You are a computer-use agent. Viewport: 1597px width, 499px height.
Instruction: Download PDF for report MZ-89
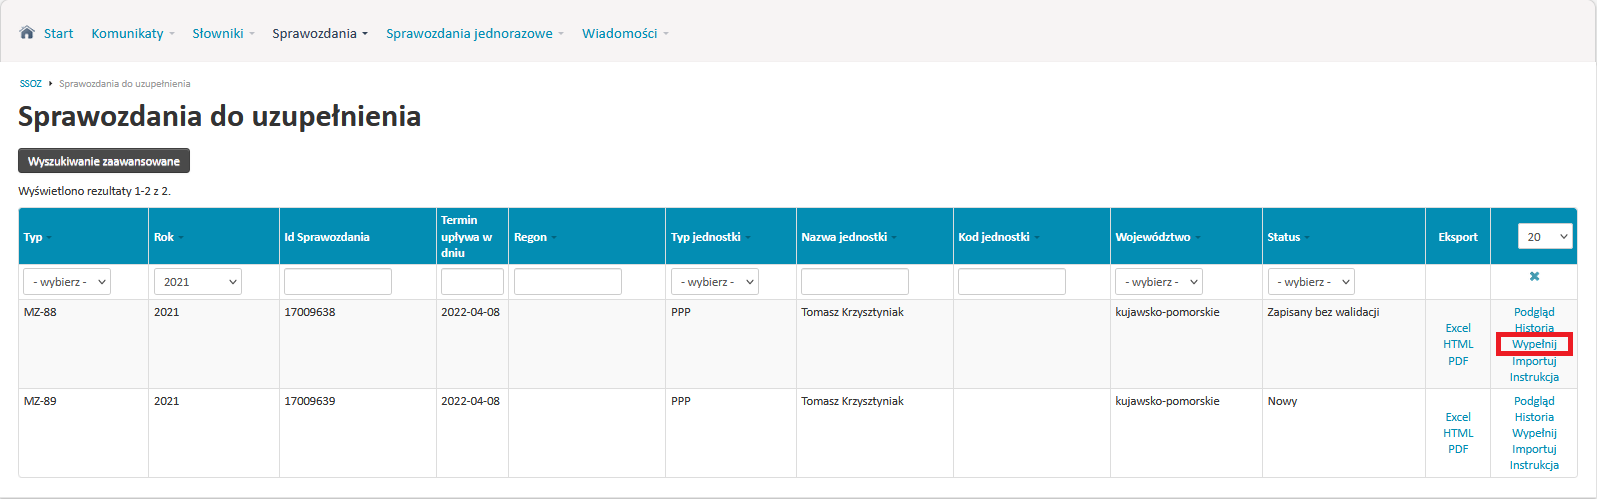click(1458, 449)
